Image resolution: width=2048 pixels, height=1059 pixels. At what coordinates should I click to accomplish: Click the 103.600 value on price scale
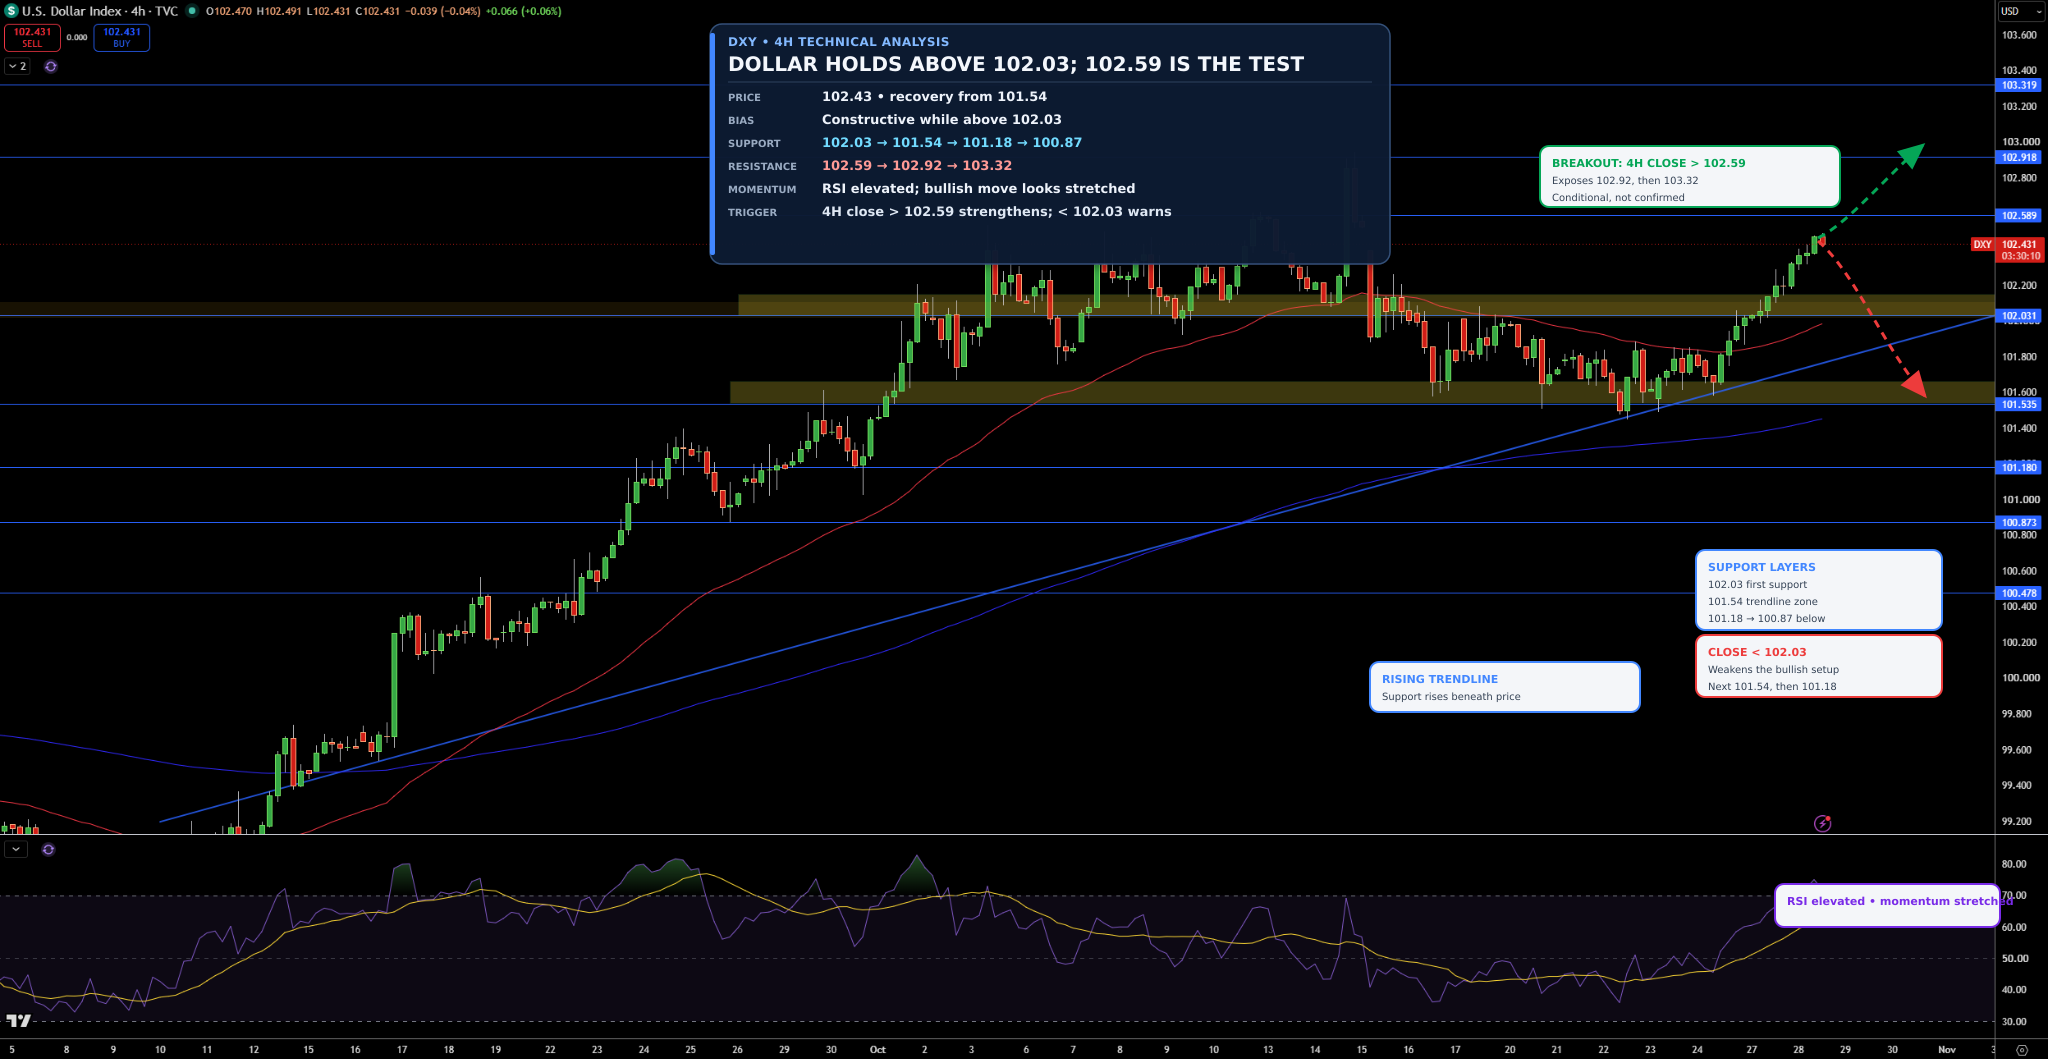[2019, 35]
